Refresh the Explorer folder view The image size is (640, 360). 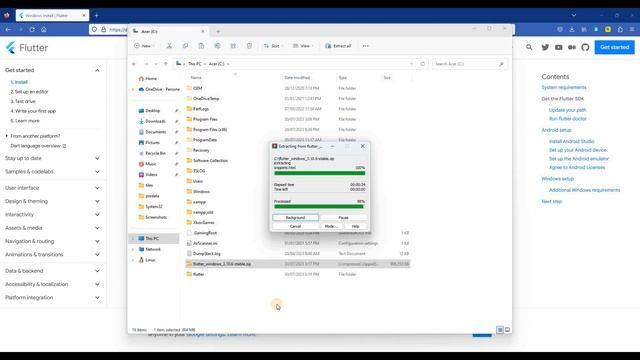tap(422, 64)
